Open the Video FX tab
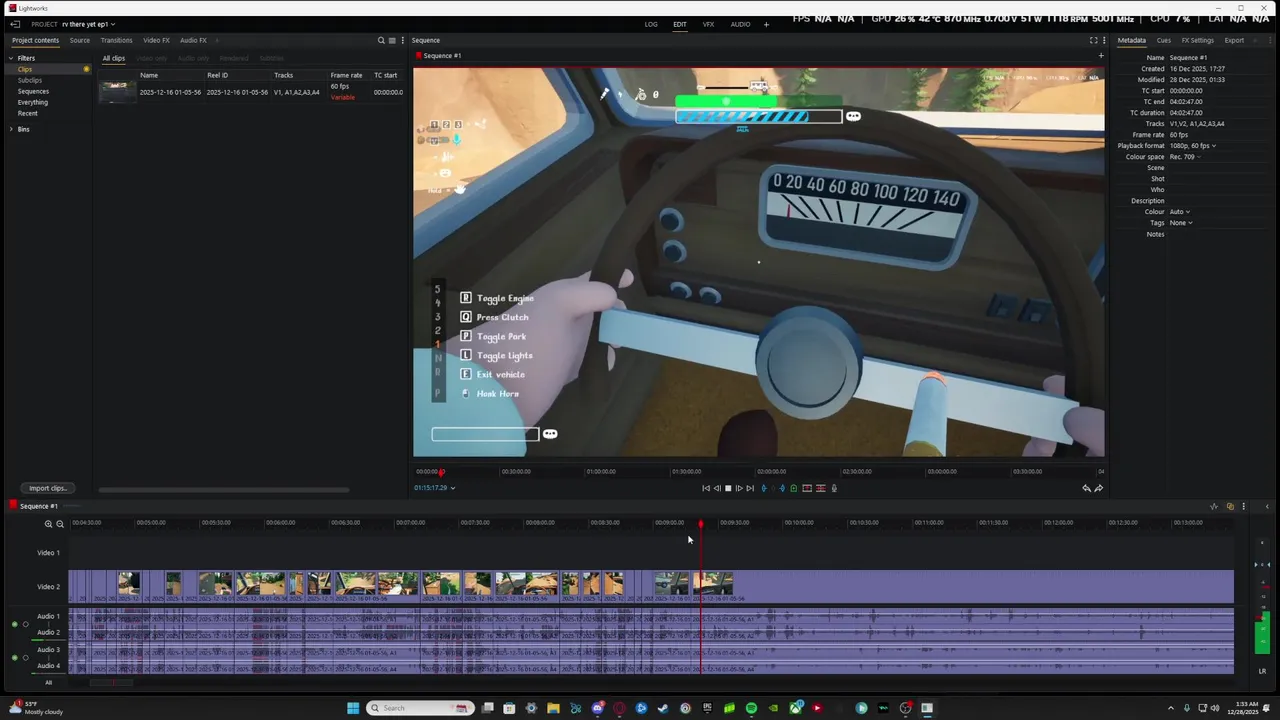The image size is (1280, 720). pos(156,40)
